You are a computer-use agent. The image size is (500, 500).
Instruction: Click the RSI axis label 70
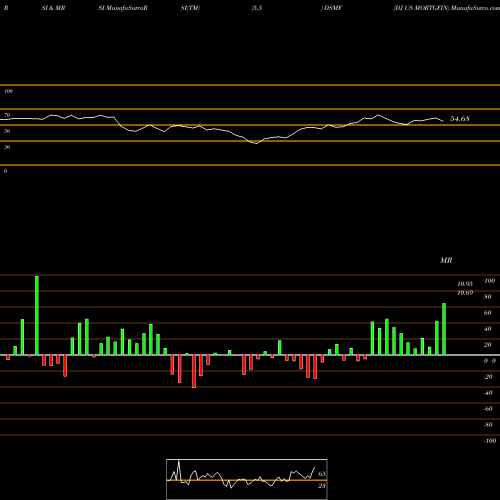coord(7,115)
